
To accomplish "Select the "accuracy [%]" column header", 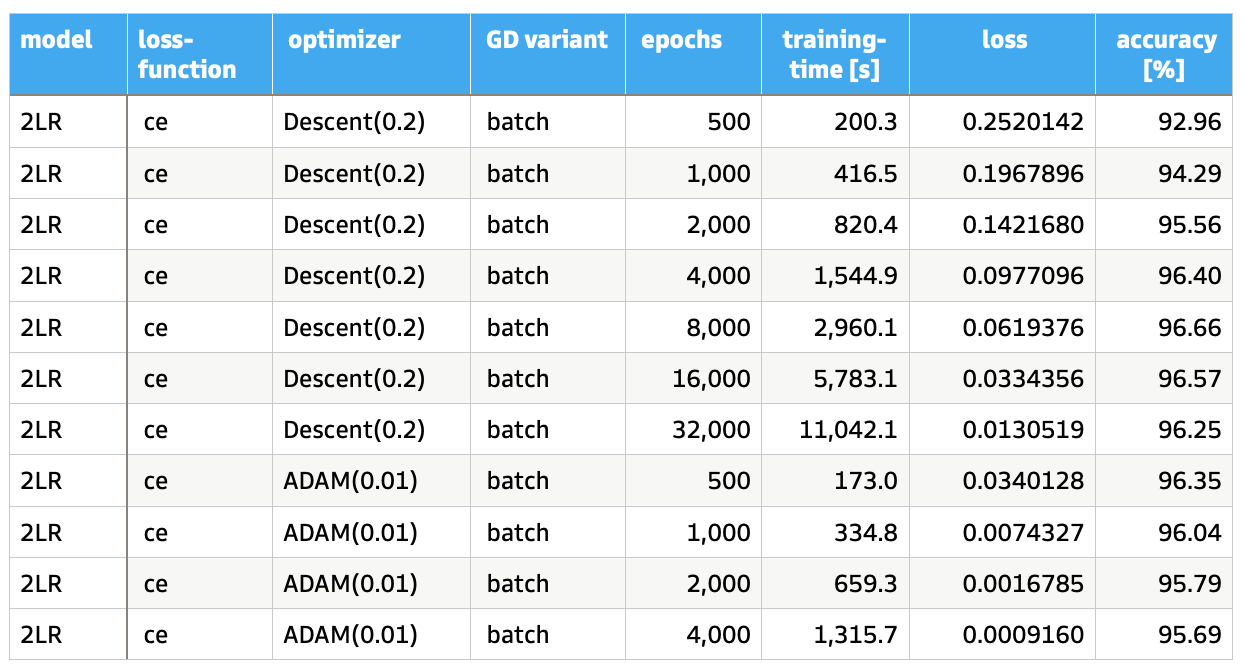I will (1166, 55).
